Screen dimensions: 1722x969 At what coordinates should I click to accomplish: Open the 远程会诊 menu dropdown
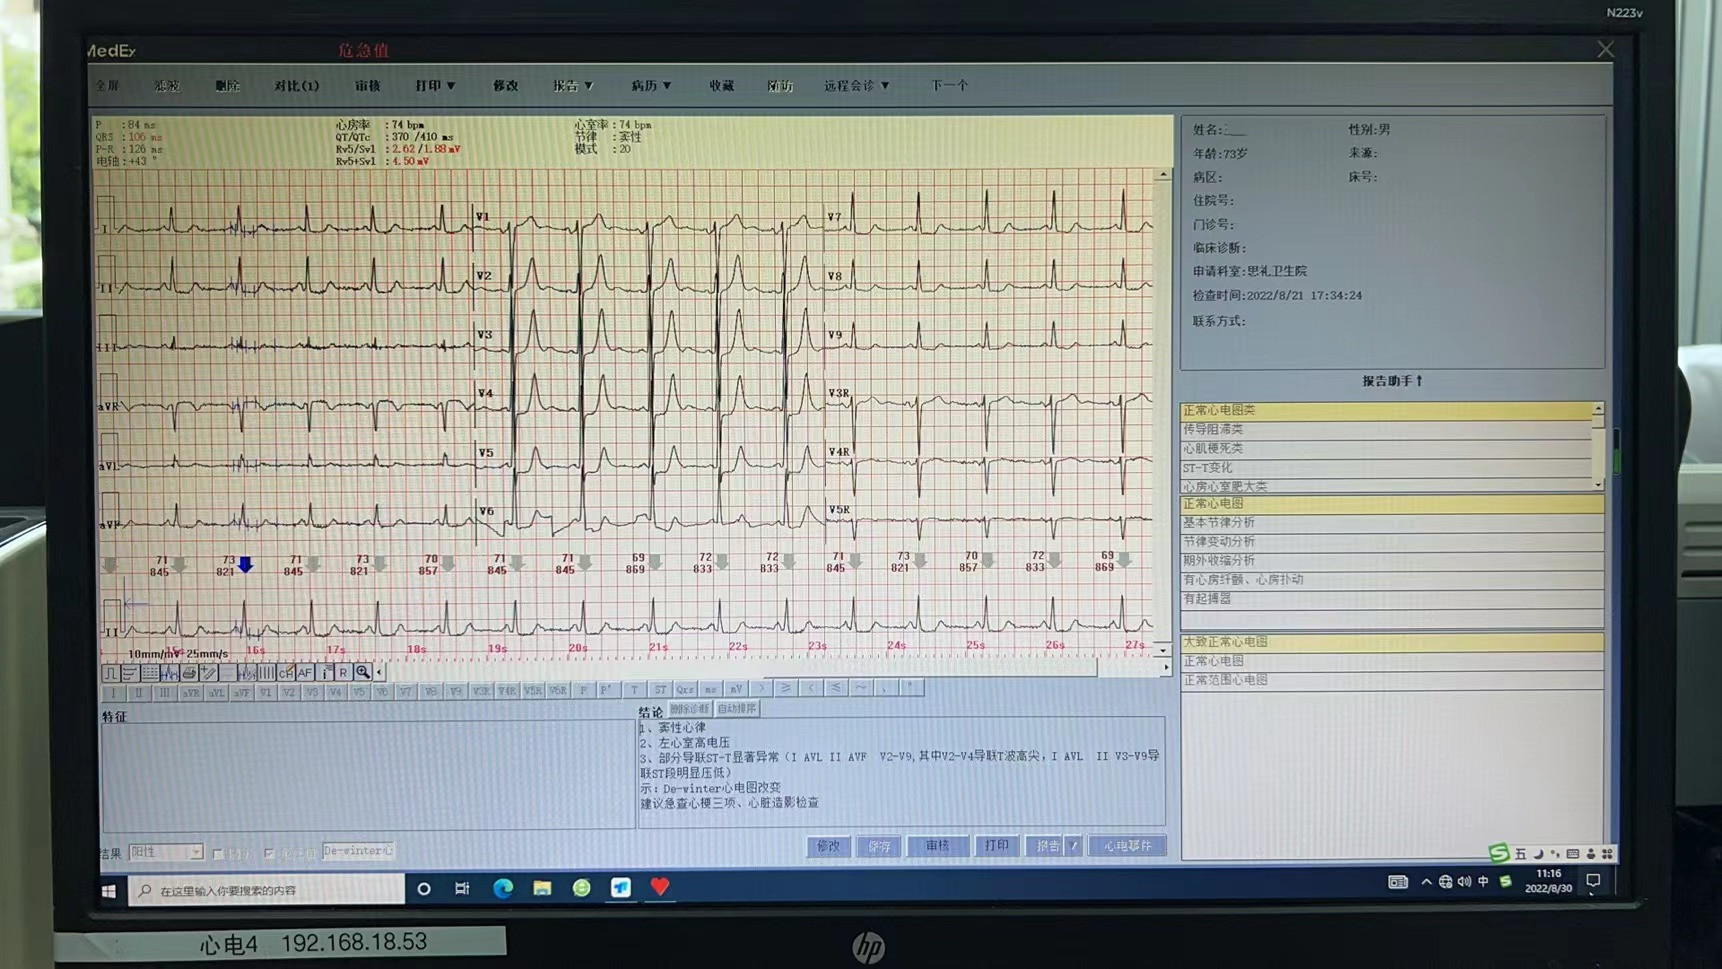(857, 86)
